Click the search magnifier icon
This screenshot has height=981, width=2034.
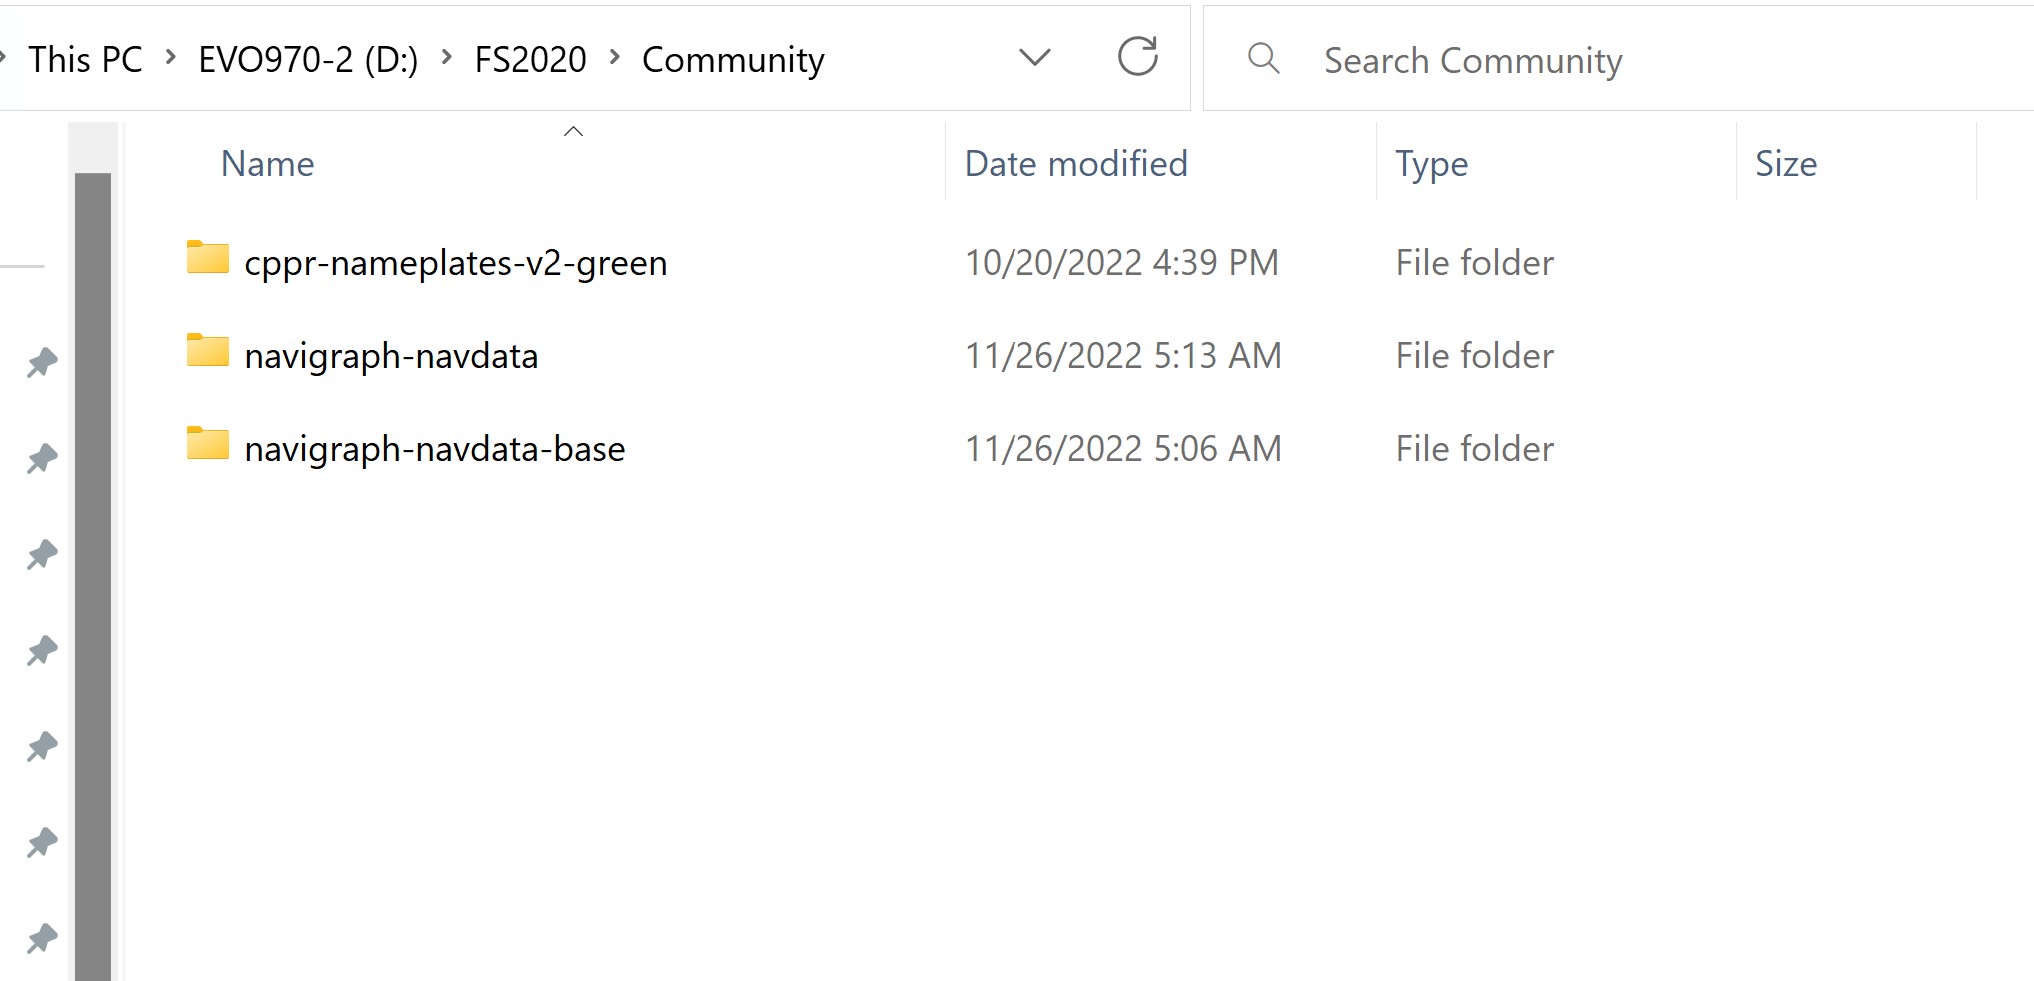[x=1263, y=58]
